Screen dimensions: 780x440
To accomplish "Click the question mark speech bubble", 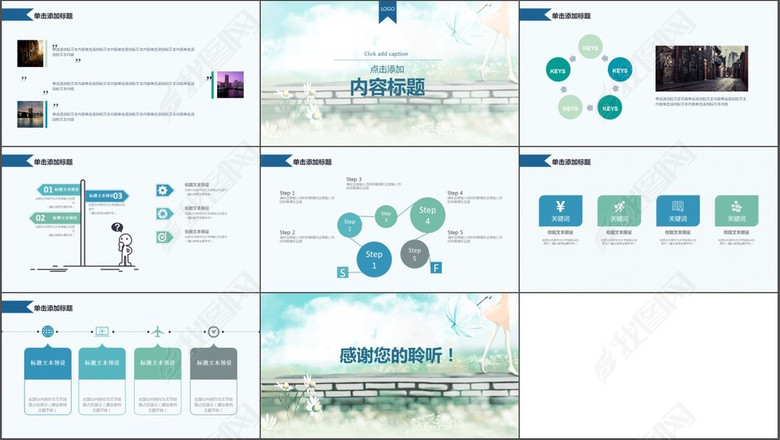I will [x=117, y=228].
